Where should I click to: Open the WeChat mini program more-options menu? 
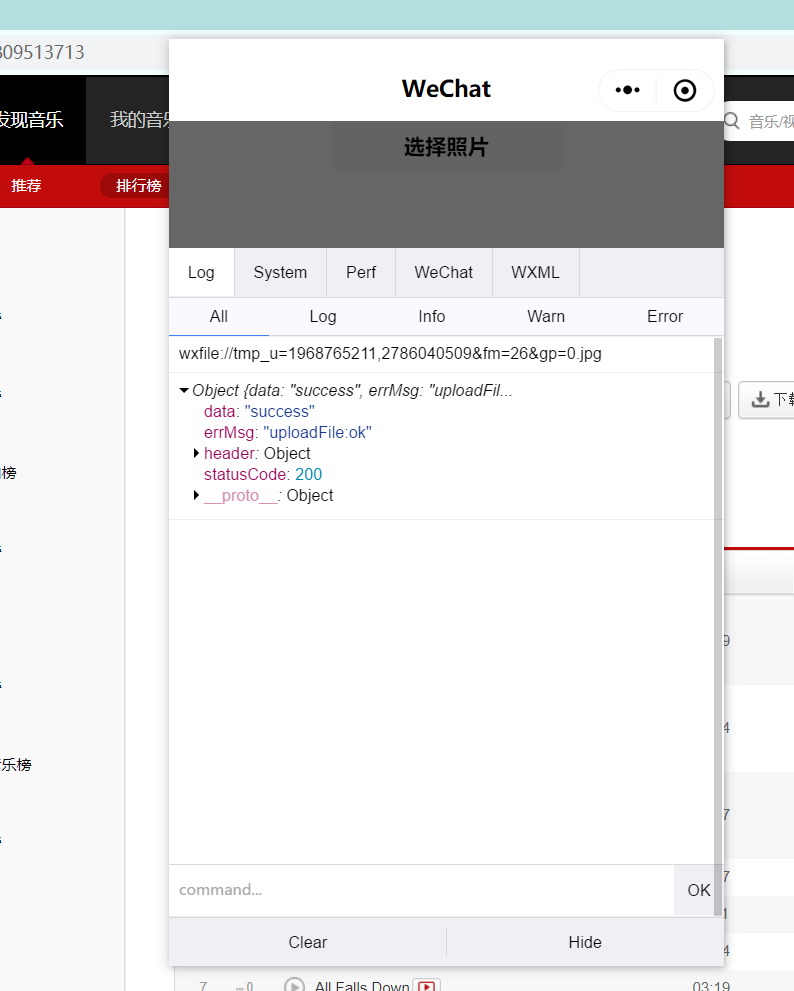[627, 90]
